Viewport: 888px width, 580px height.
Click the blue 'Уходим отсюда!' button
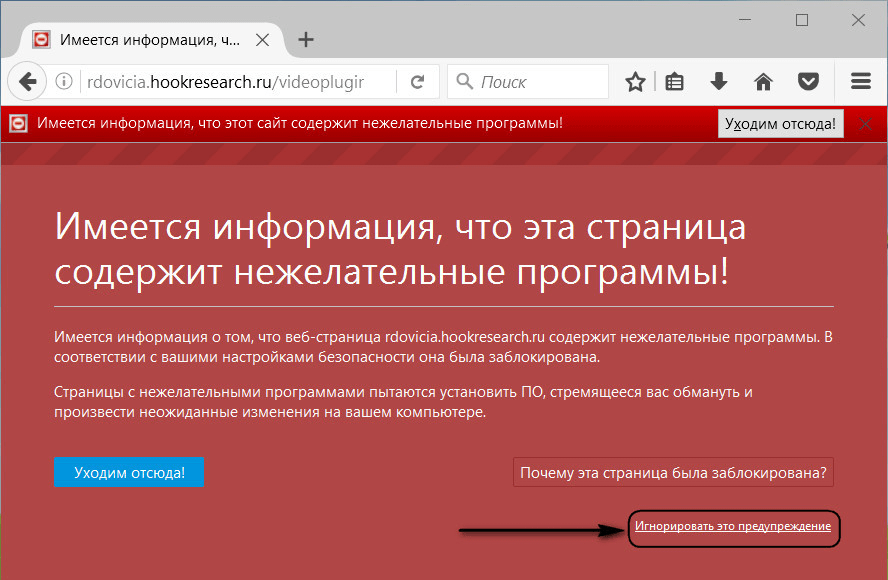(x=128, y=473)
